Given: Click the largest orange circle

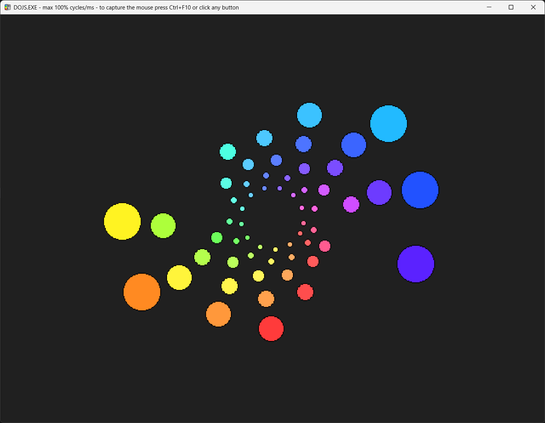Looking at the screenshot, I should point(142,292).
